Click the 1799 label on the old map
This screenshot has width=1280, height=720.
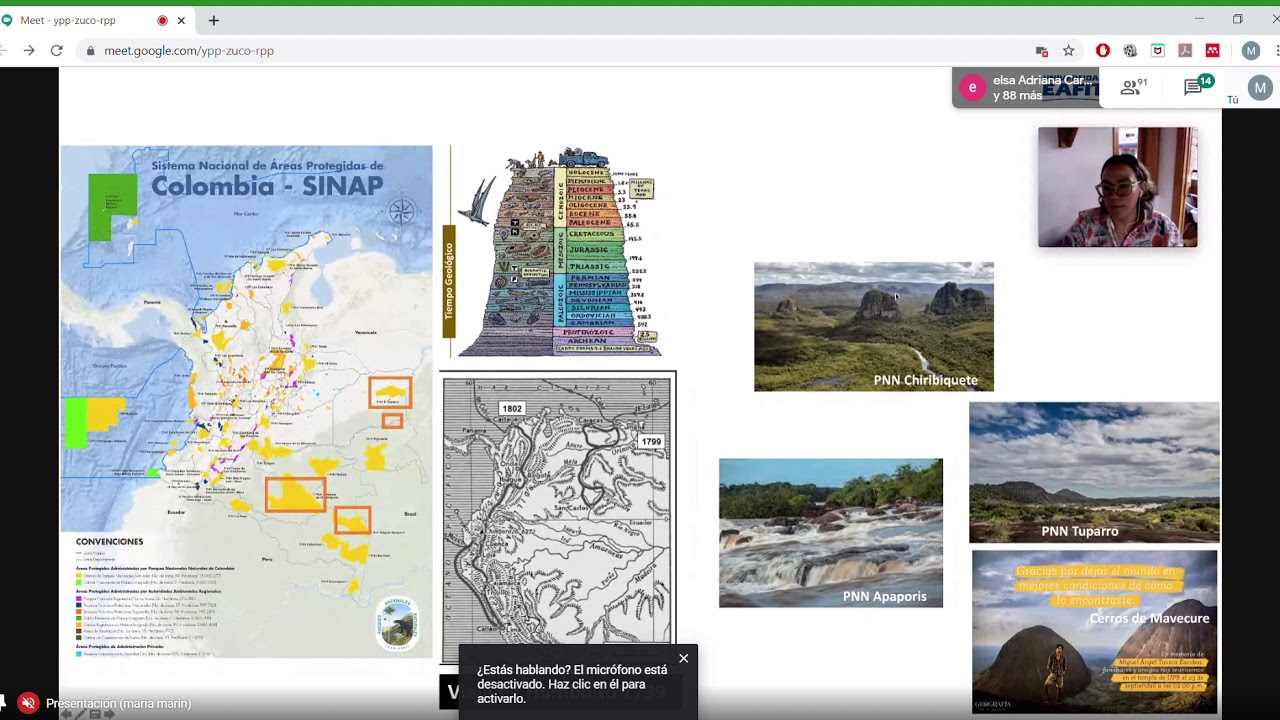coord(651,441)
